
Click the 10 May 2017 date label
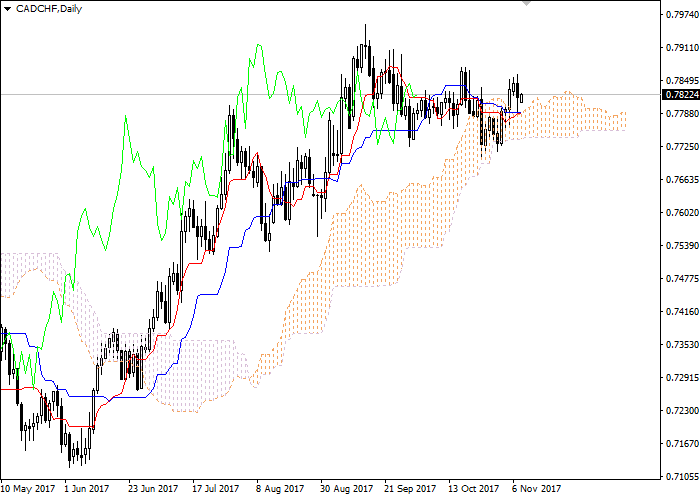29,489
